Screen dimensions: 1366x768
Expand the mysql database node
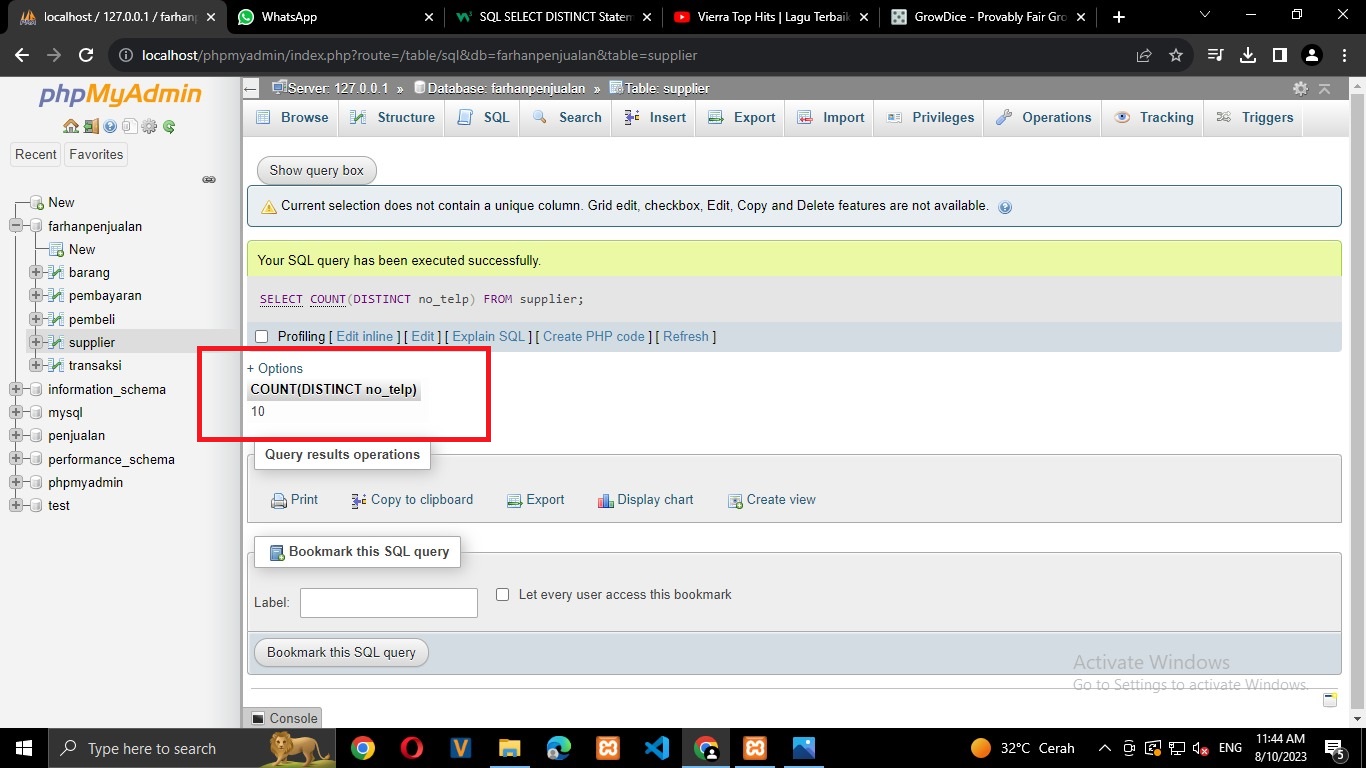point(16,412)
